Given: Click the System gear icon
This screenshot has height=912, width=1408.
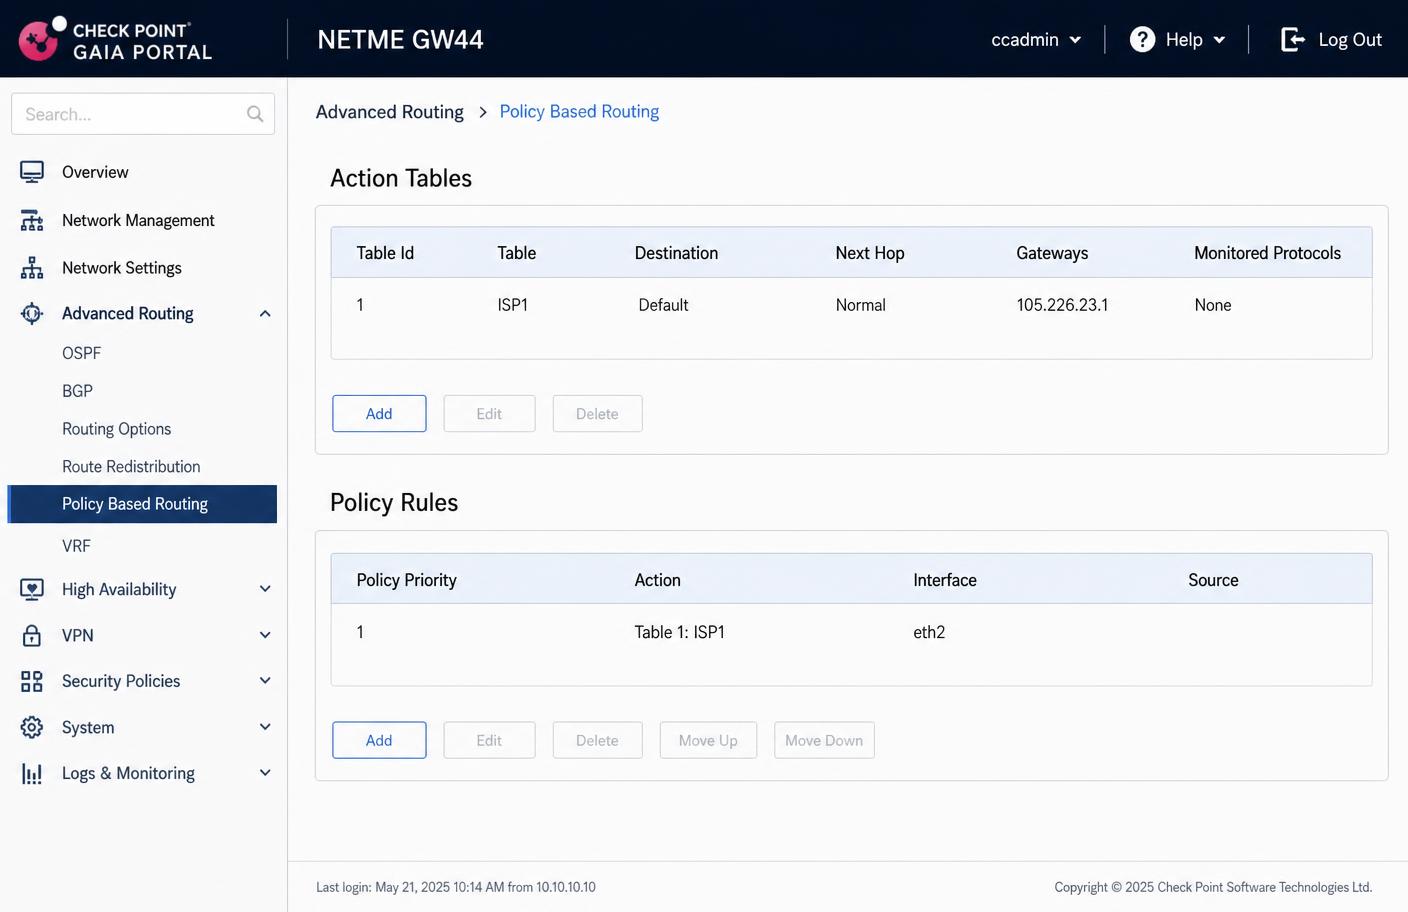Looking at the screenshot, I should [32, 727].
